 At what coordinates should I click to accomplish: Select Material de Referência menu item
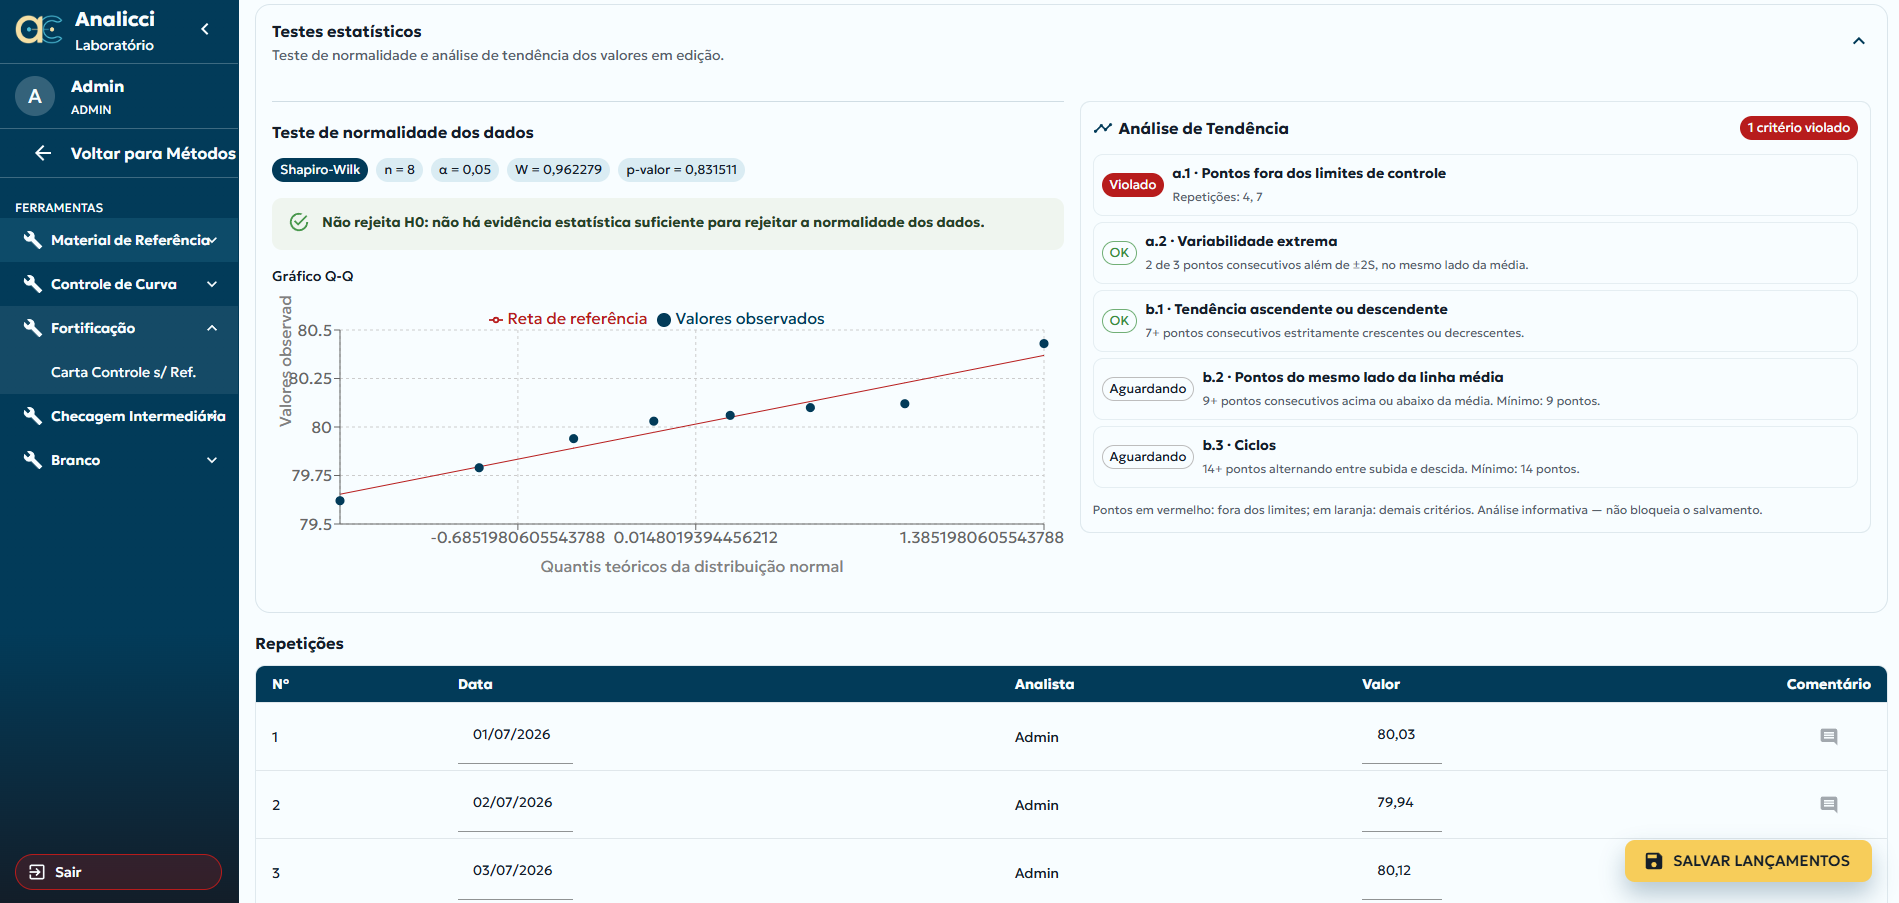point(119,240)
